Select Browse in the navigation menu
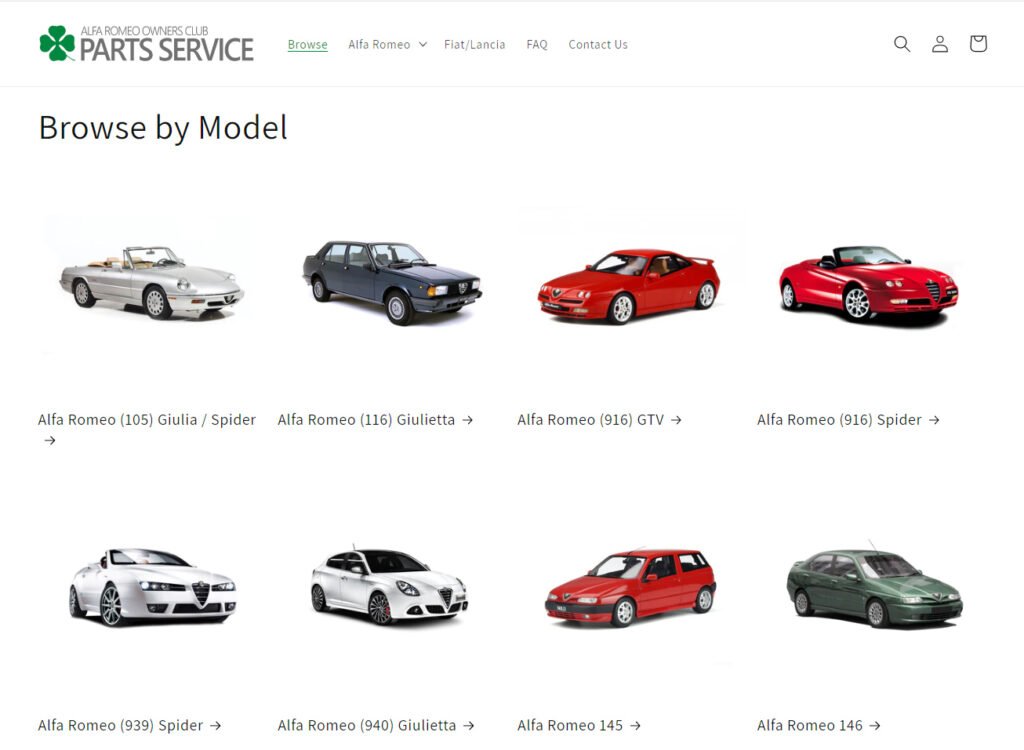Viewport: 1024px width, 750px height. 307,44
